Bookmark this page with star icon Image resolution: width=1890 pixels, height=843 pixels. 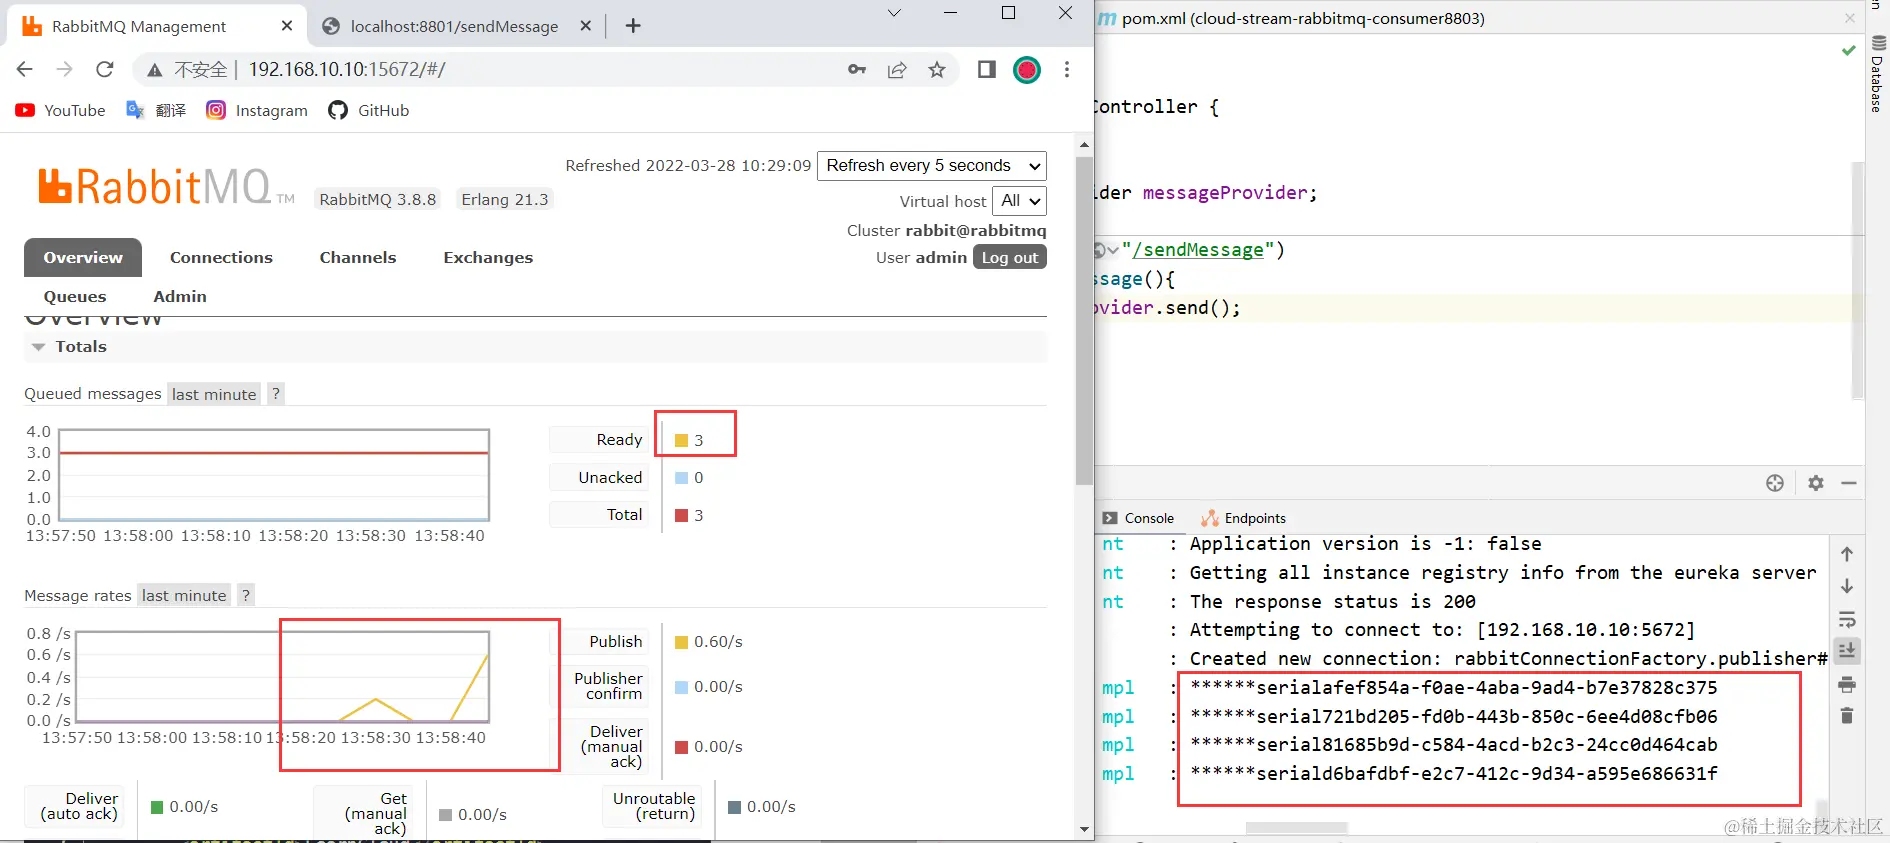(x=937, y=69)
